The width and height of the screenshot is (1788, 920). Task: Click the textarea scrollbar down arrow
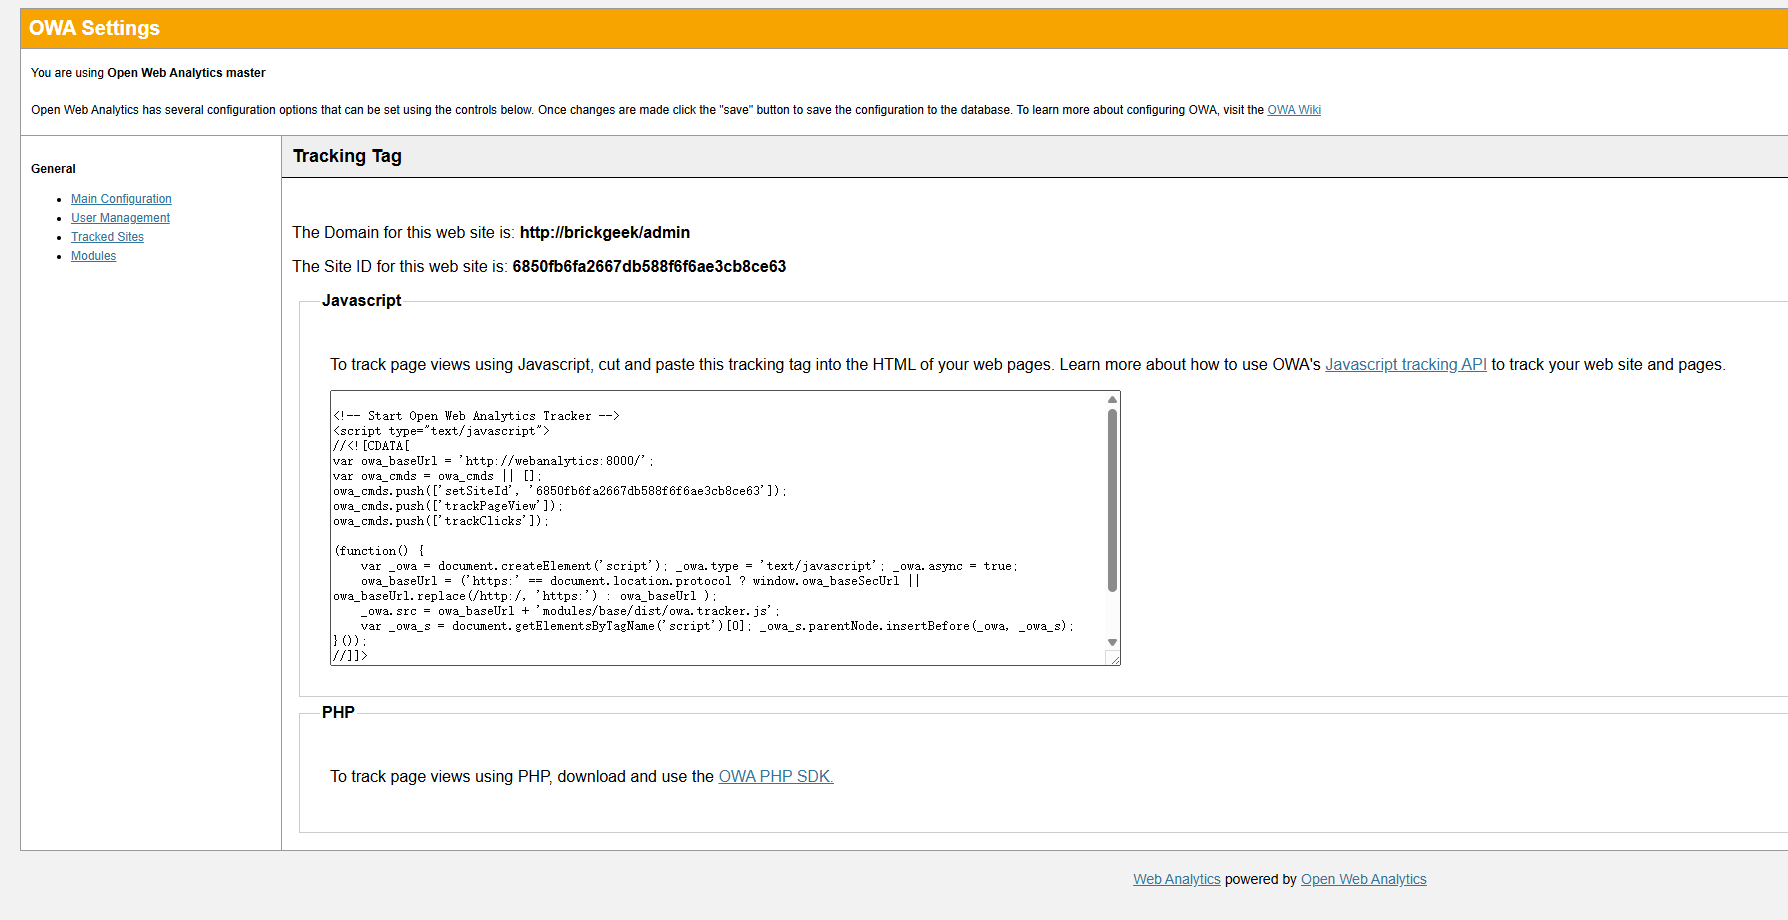[1112, 642]
